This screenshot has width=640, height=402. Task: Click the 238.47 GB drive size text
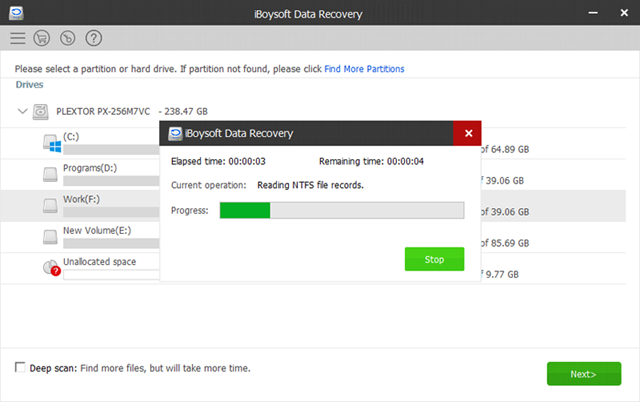click(186, 111)
